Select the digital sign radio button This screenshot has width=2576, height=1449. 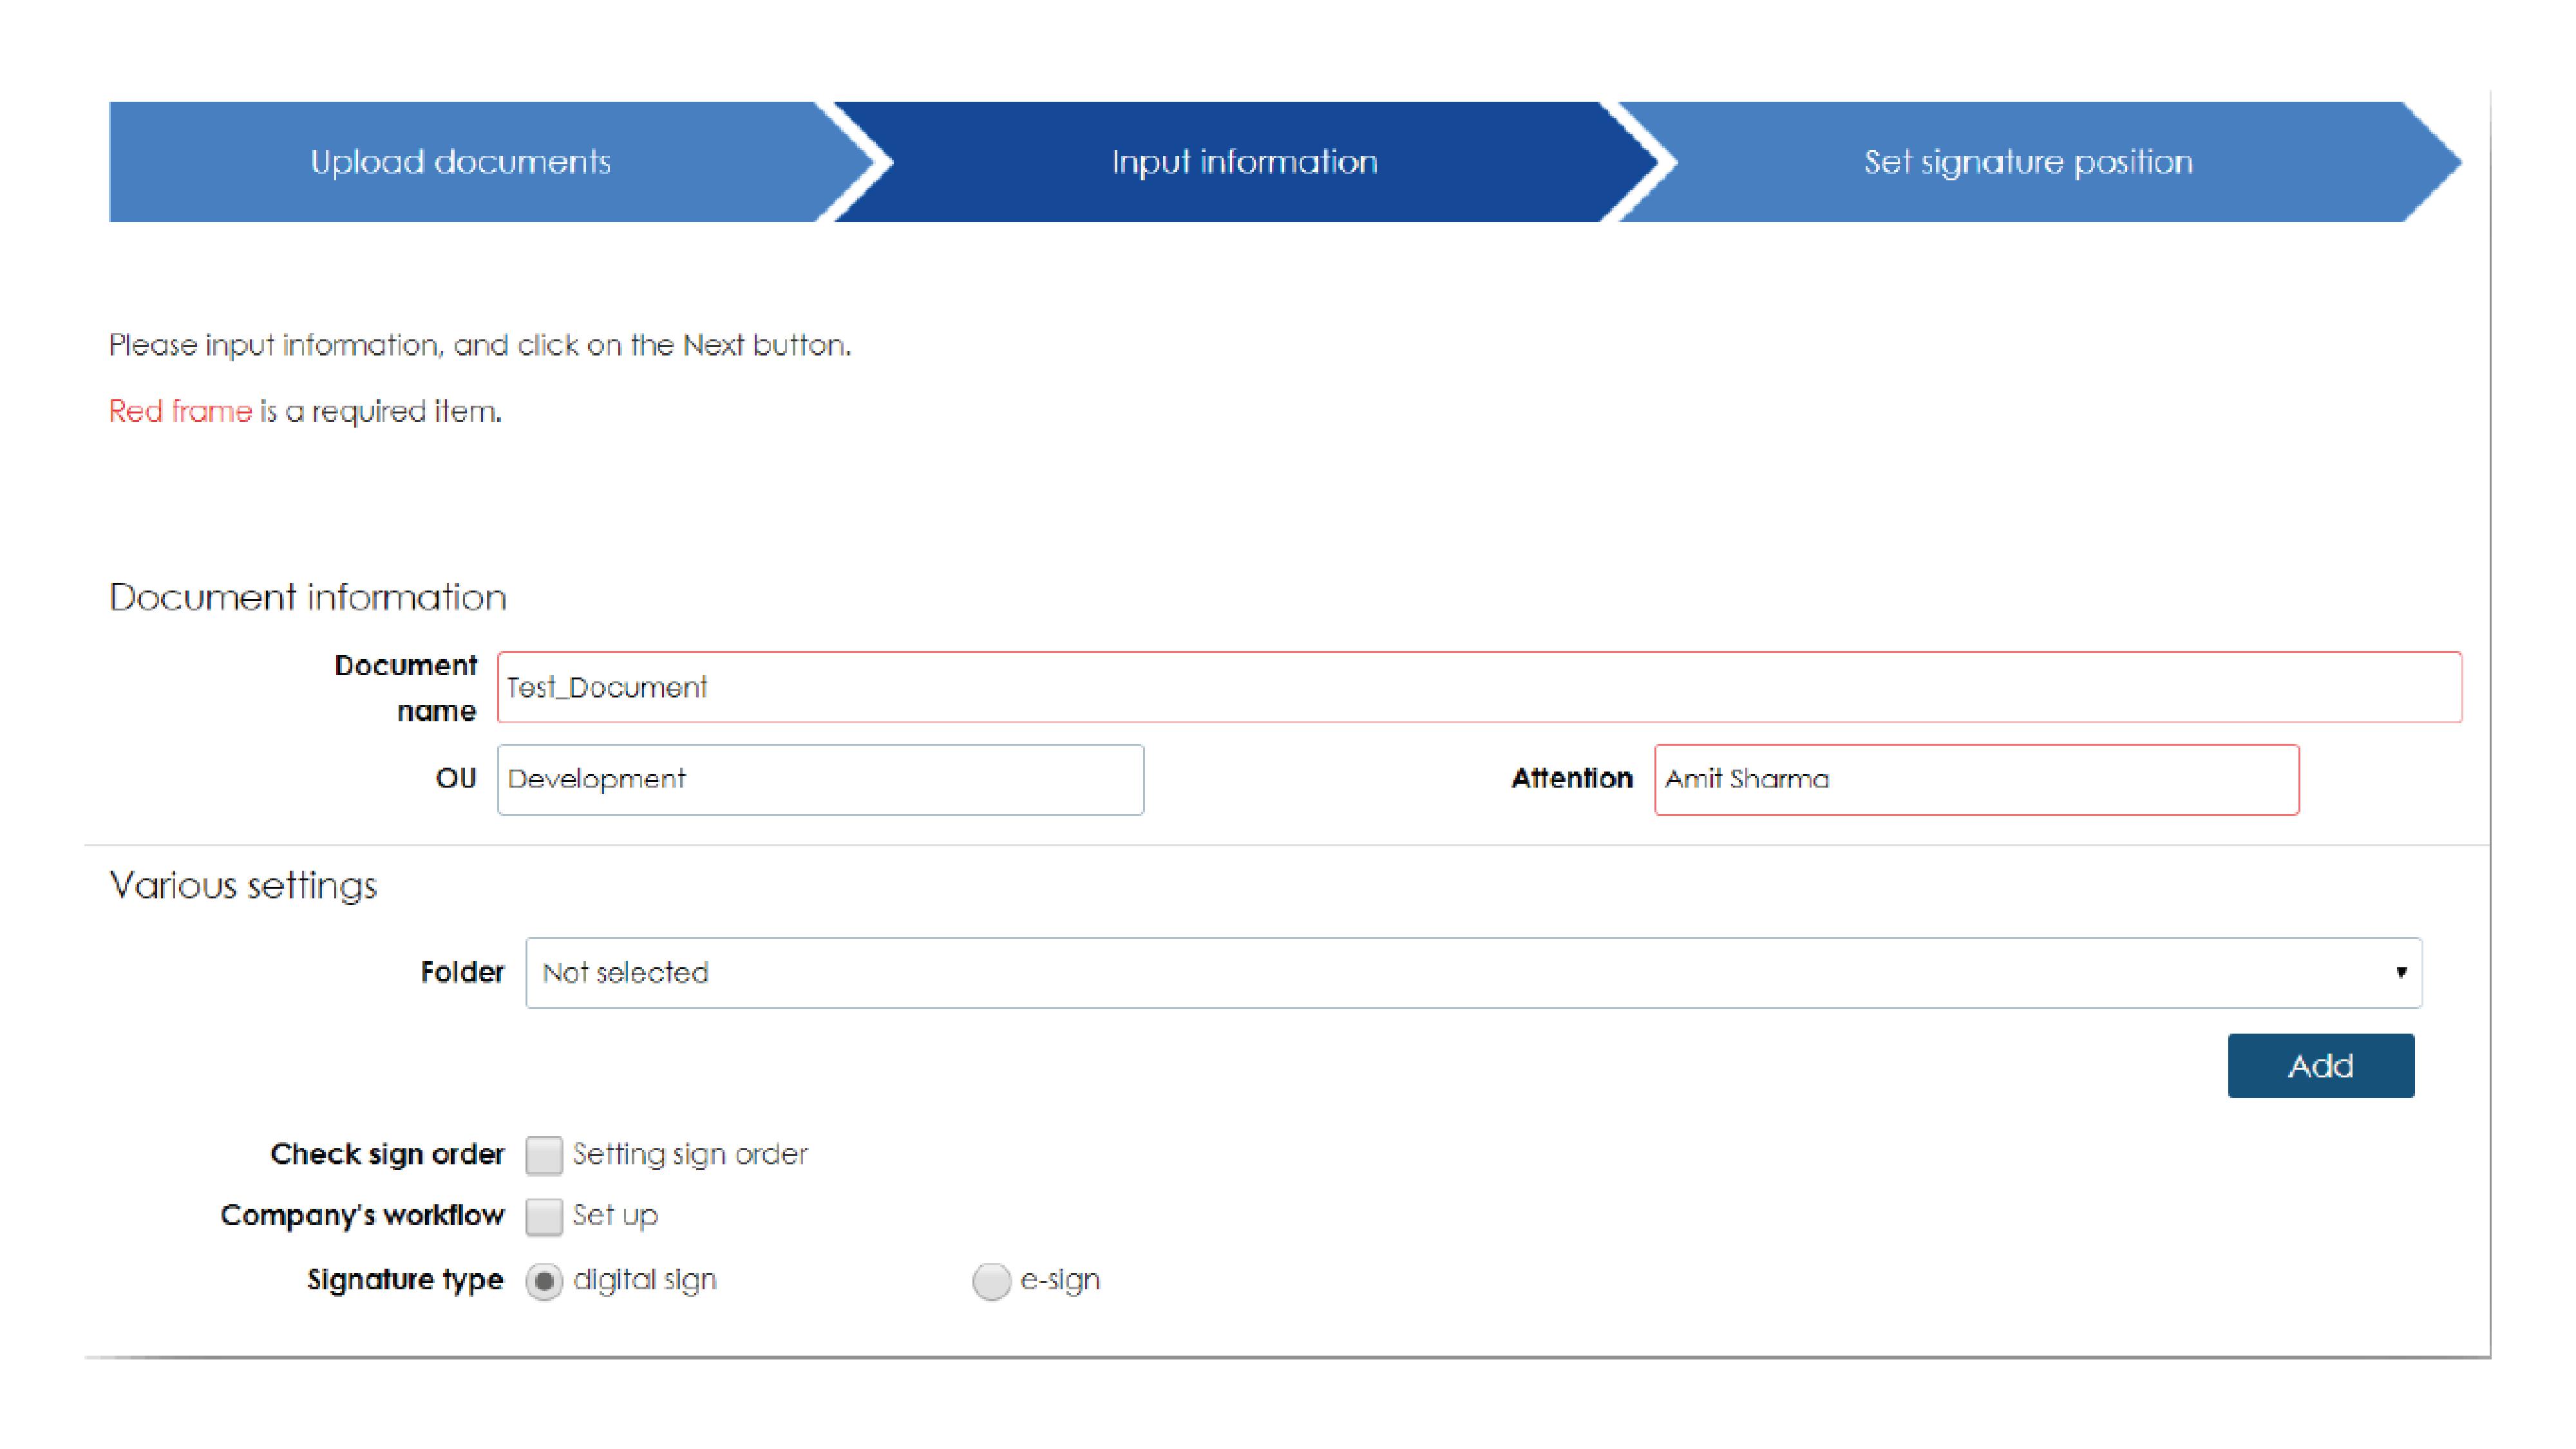pos(544,1281)
